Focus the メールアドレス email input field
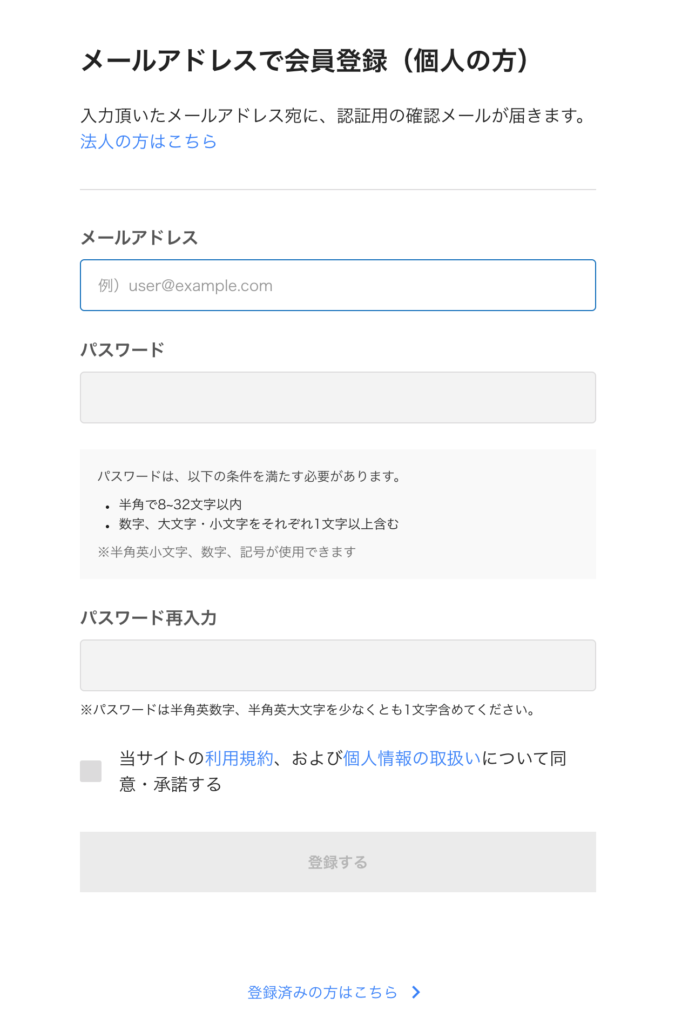The height and width of the screenshot is (1024, 675). tap(338, 285)
